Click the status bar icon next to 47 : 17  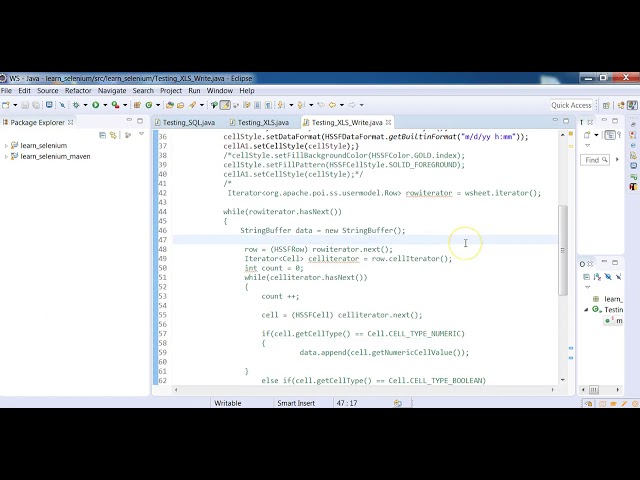pos(398,403)
